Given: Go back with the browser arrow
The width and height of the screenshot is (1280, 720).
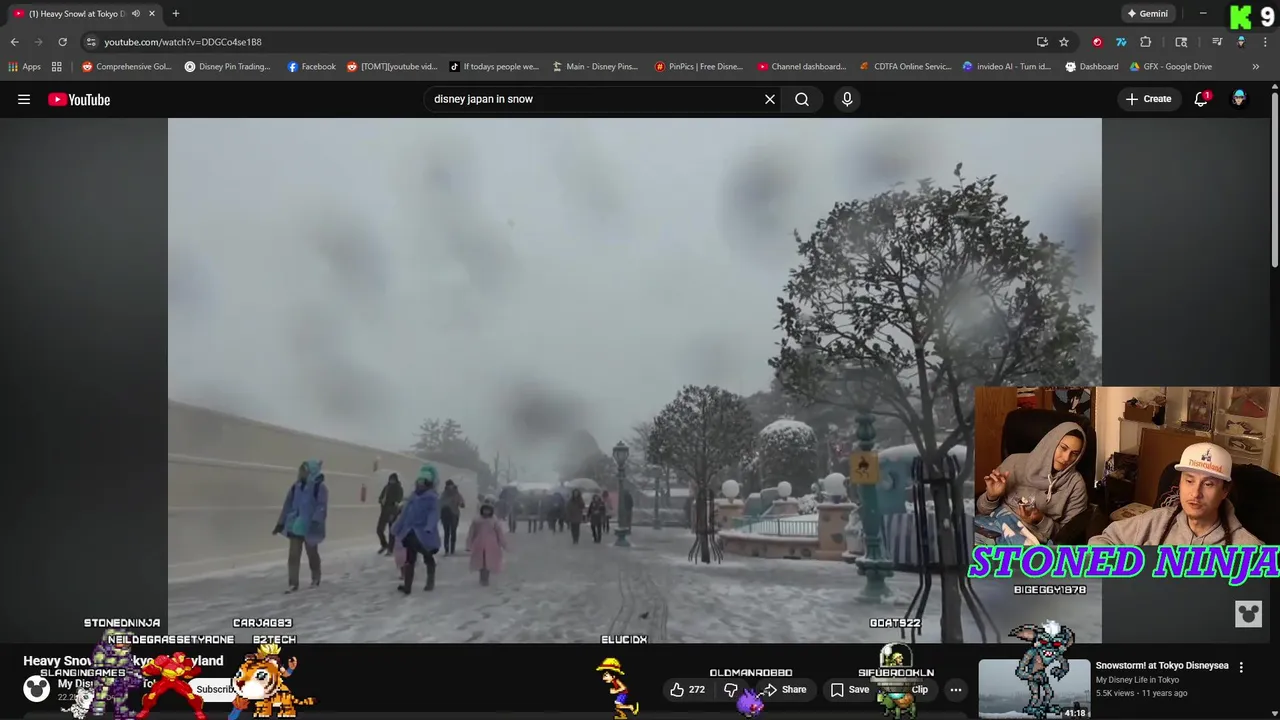Looking at the screenshot, I should tap(14, 42).
